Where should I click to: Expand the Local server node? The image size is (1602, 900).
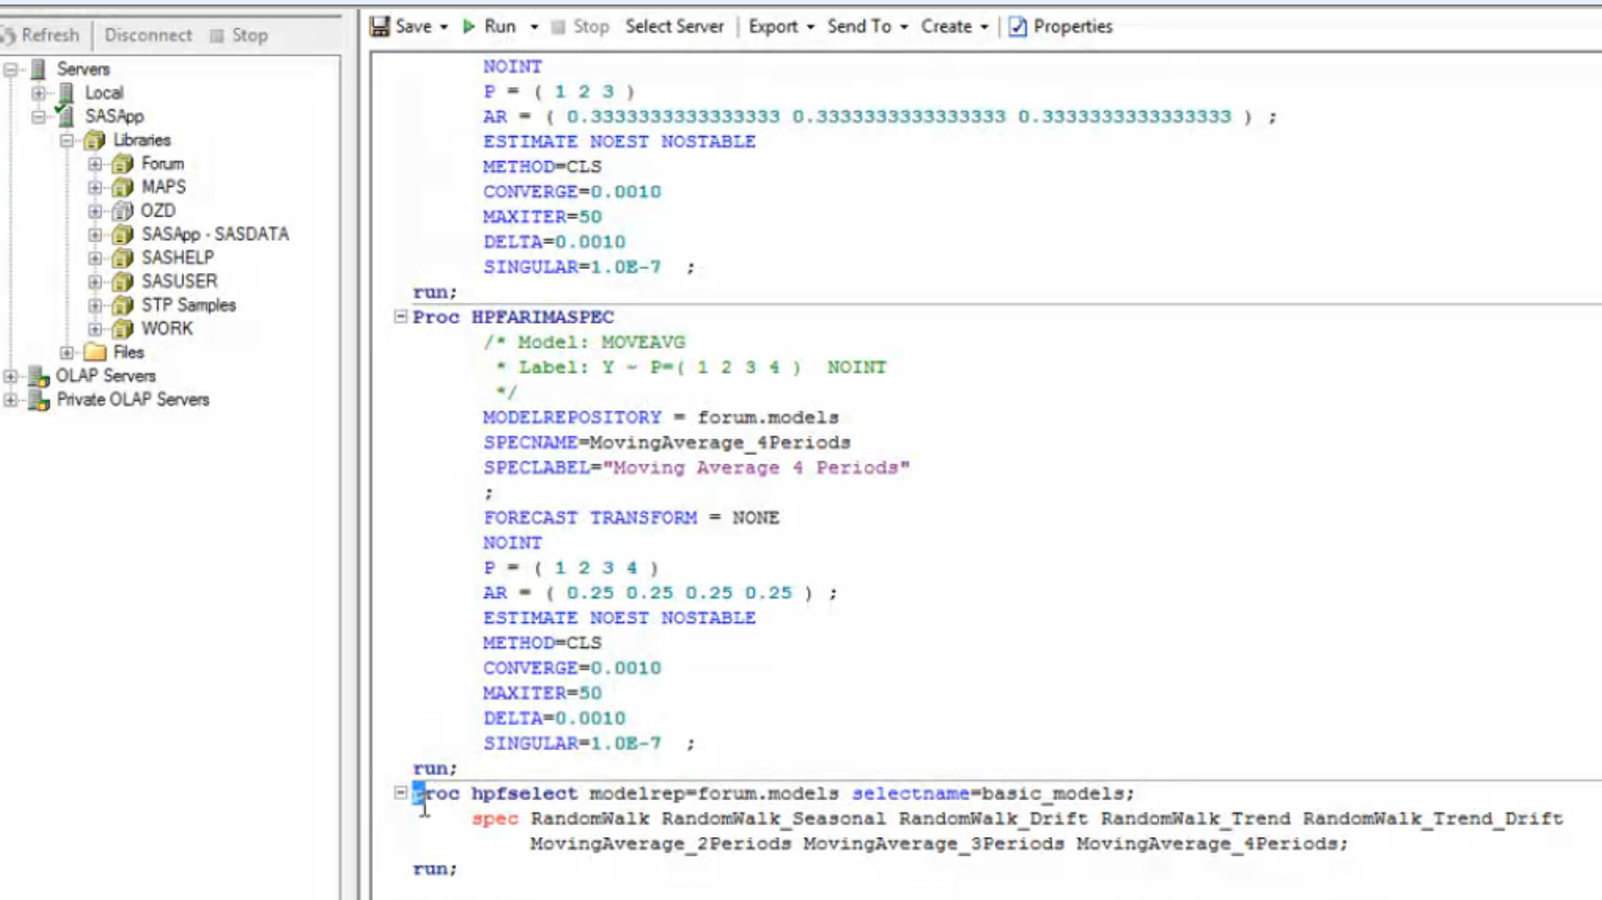coord(38,93)
